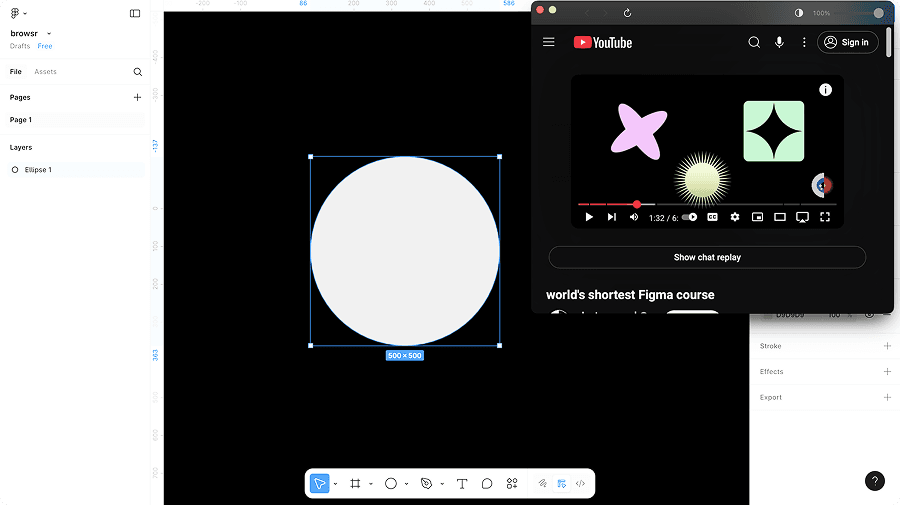Click the red video progress scrubber
Image resolution: width=900 pixels, height=505 pixels.
pos(637,204)
